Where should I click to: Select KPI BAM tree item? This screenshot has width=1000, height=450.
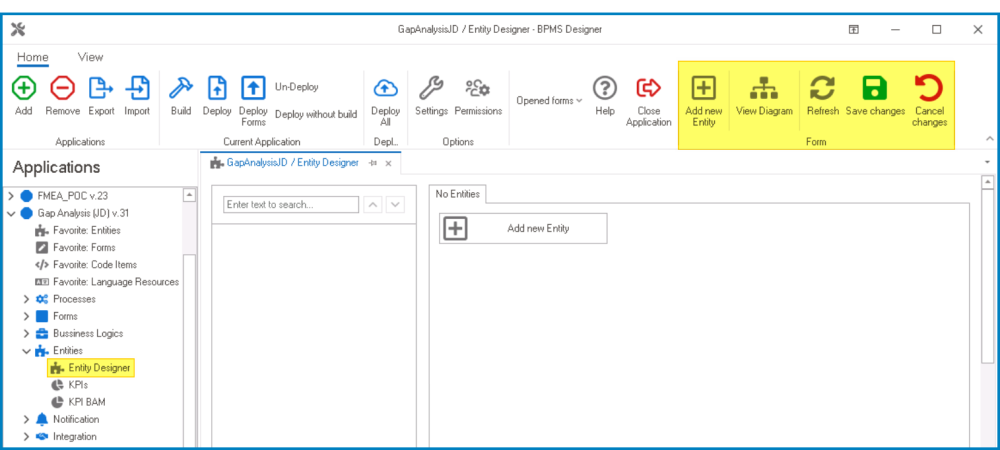coord(78,402)
